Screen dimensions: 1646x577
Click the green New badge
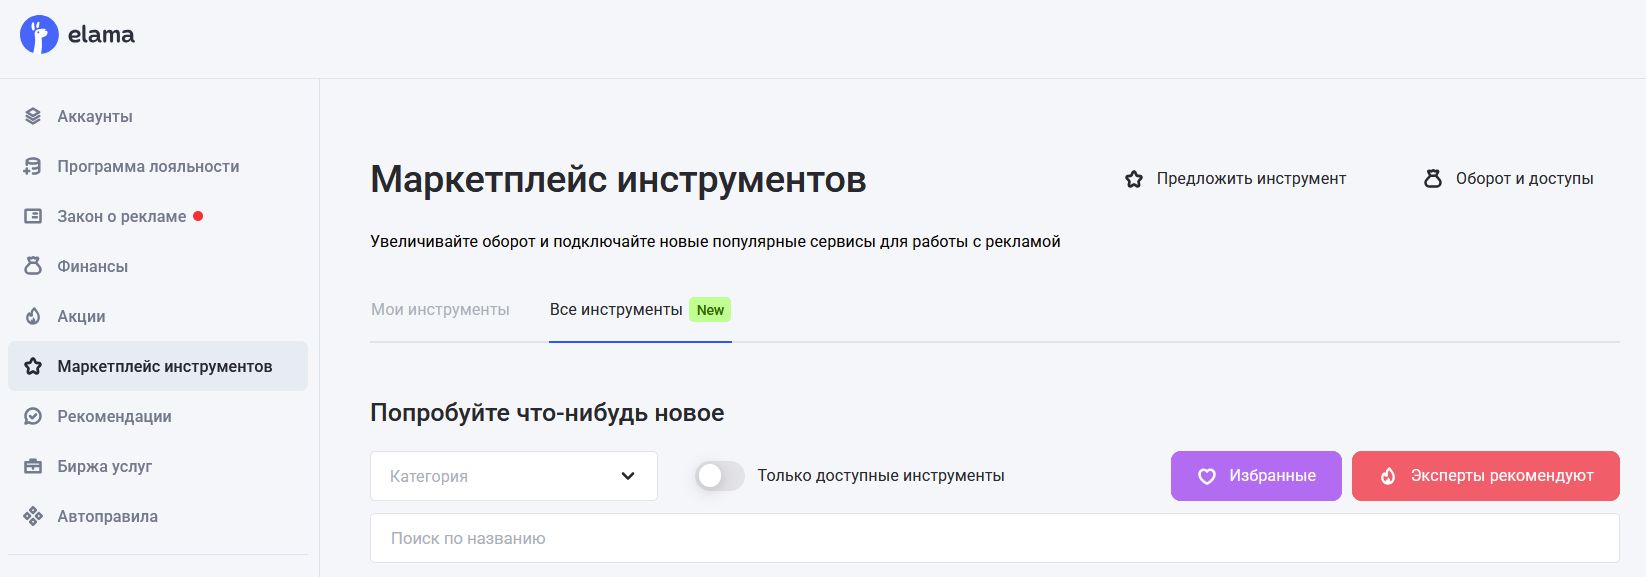point(710,310)
